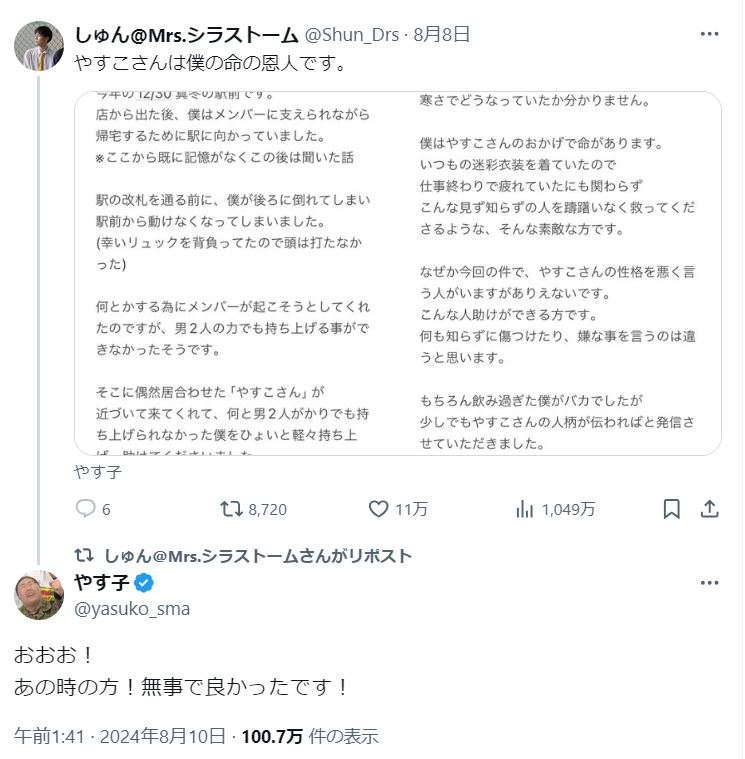This screenshot has height=759, width=745.
Task: Click the reply speech bubble icon
Action: 86,509
